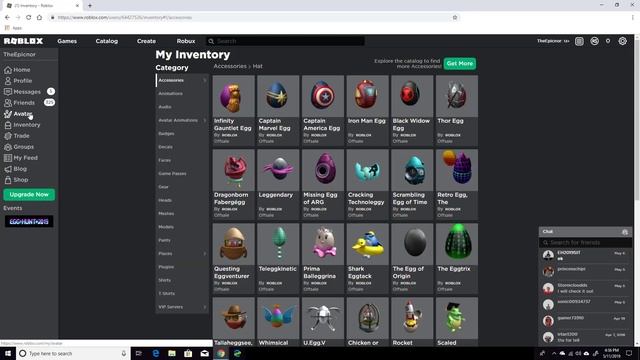Open the Egg Hunt 2019 event banner
The width and height of the screenshot is (640, 360).
29,222
